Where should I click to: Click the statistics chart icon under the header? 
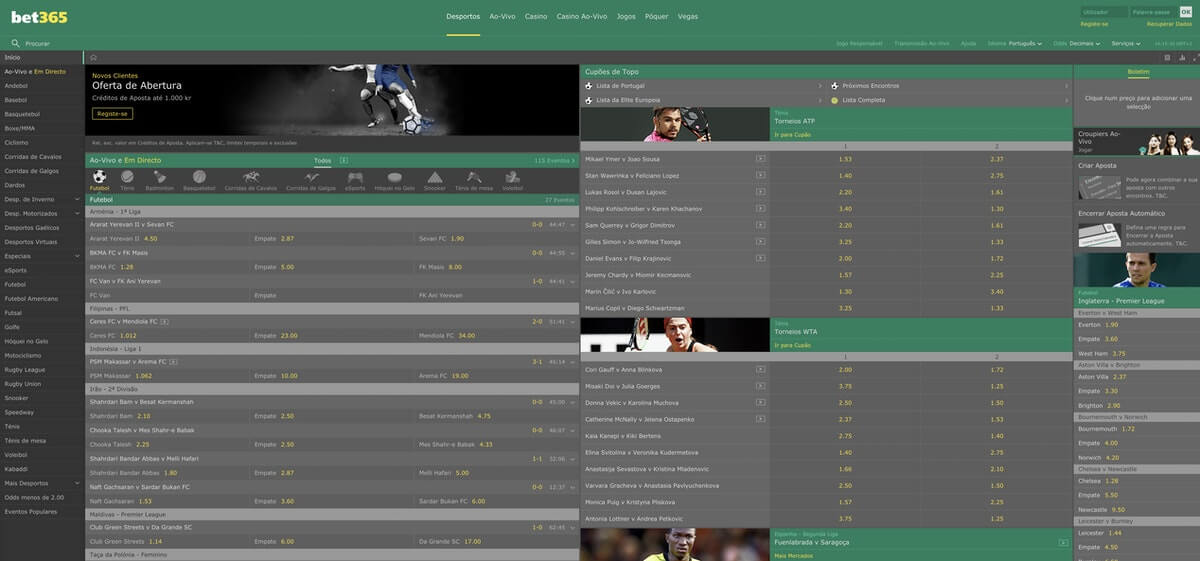point(1181,58)
